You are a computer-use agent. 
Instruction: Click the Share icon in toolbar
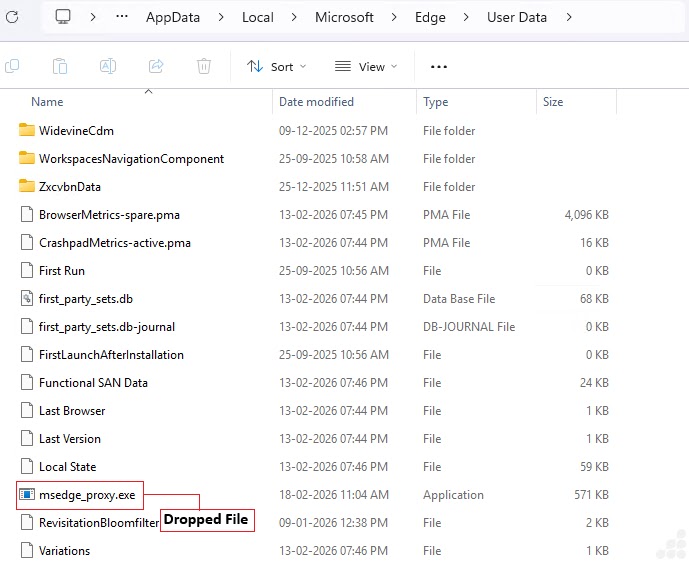156,66
